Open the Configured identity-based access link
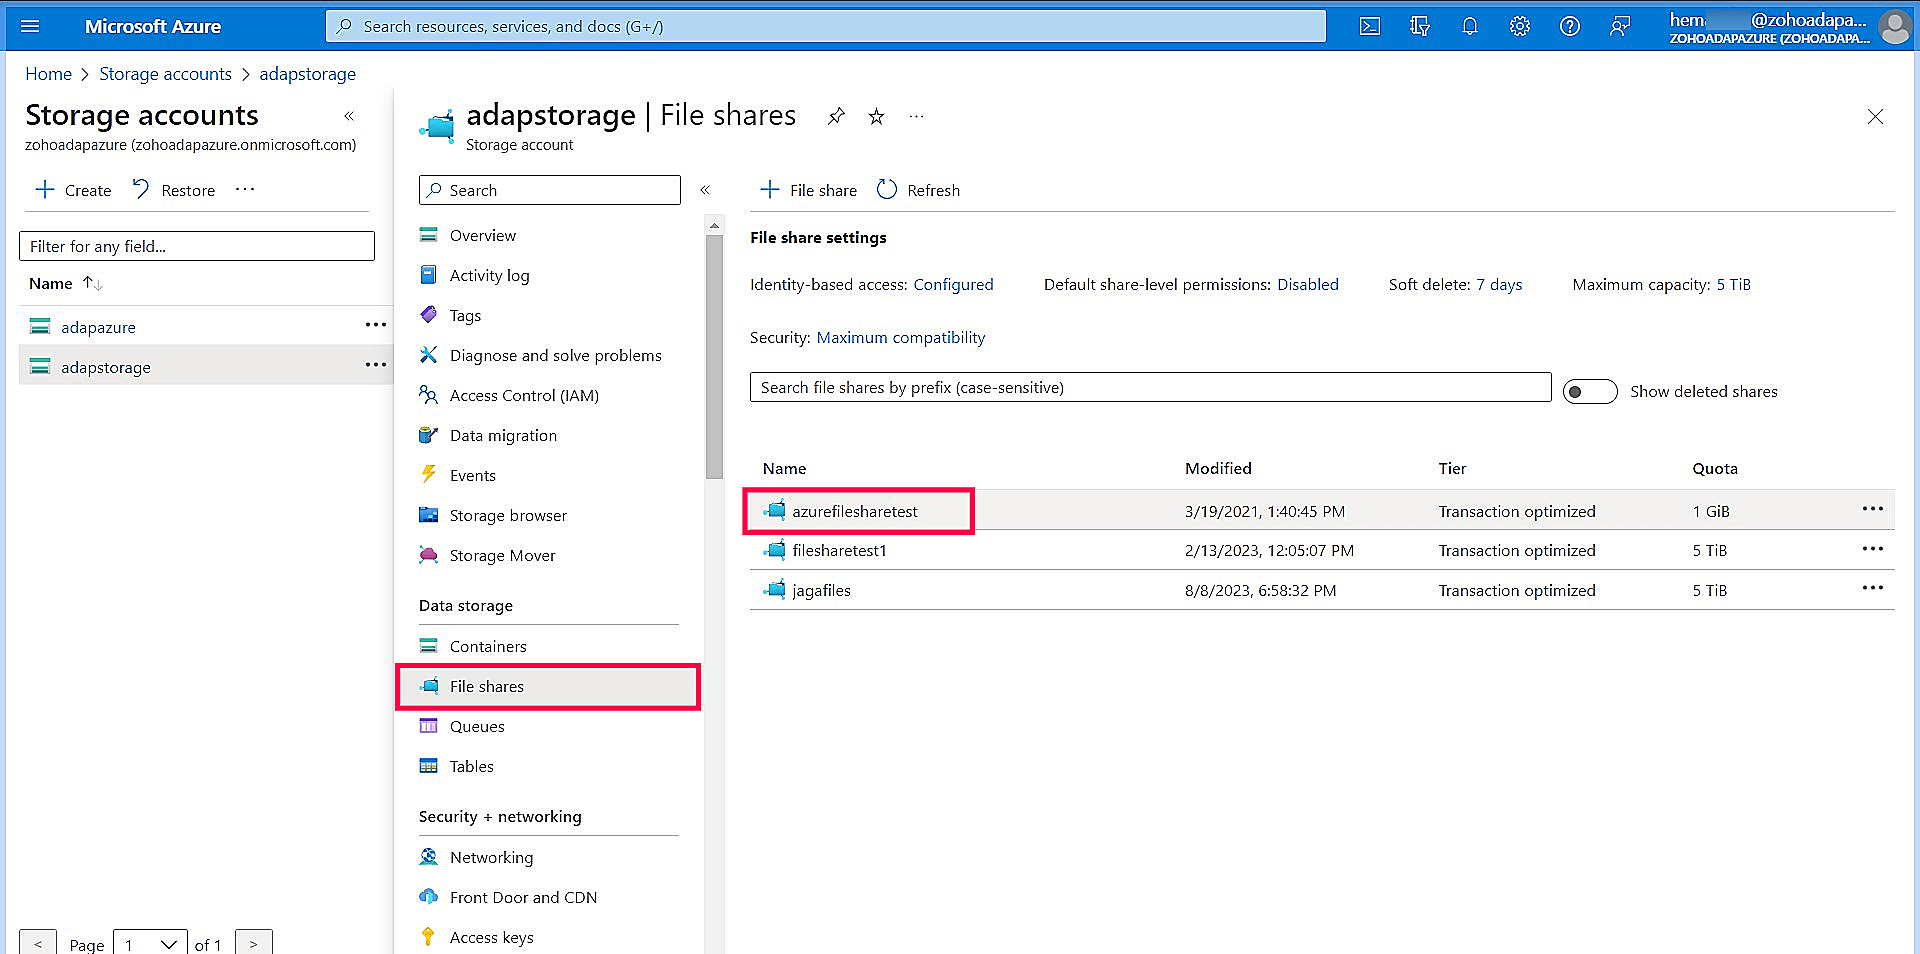Image resolution: width=1920 pixels, height=954 pixels. (x=953, y=284)
